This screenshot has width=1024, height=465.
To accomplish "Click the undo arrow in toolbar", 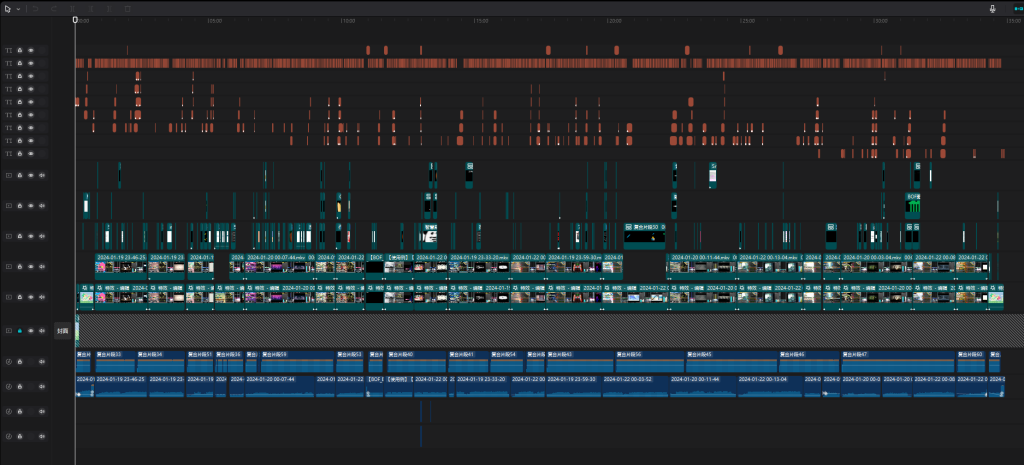I will coord(37,9).
